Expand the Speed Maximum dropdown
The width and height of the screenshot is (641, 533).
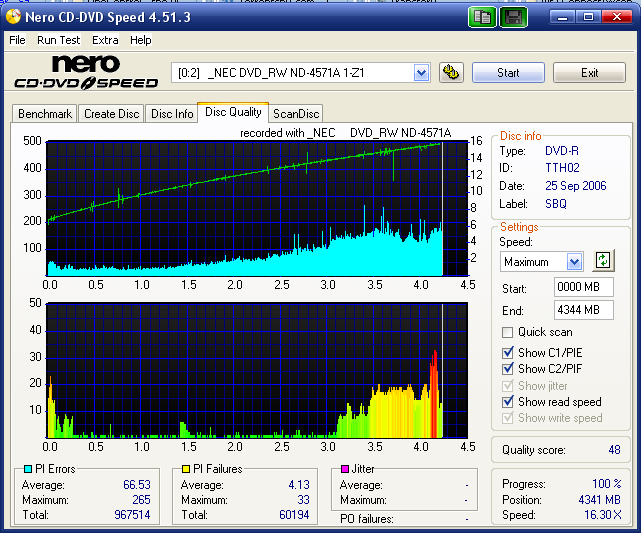tap(574, 262)
